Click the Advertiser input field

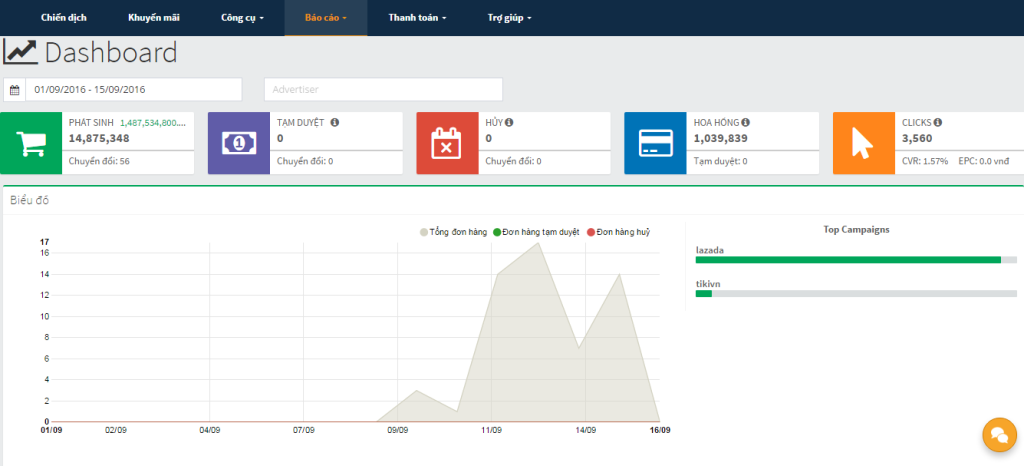click(x=383, y=89)
